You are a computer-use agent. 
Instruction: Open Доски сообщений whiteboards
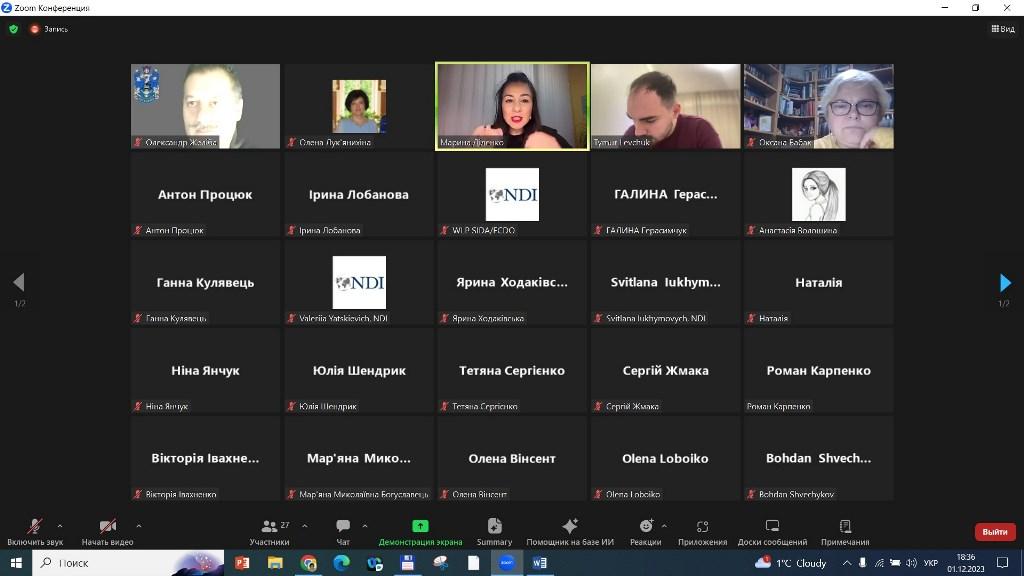pyautogui.click(x=772, y=532)
